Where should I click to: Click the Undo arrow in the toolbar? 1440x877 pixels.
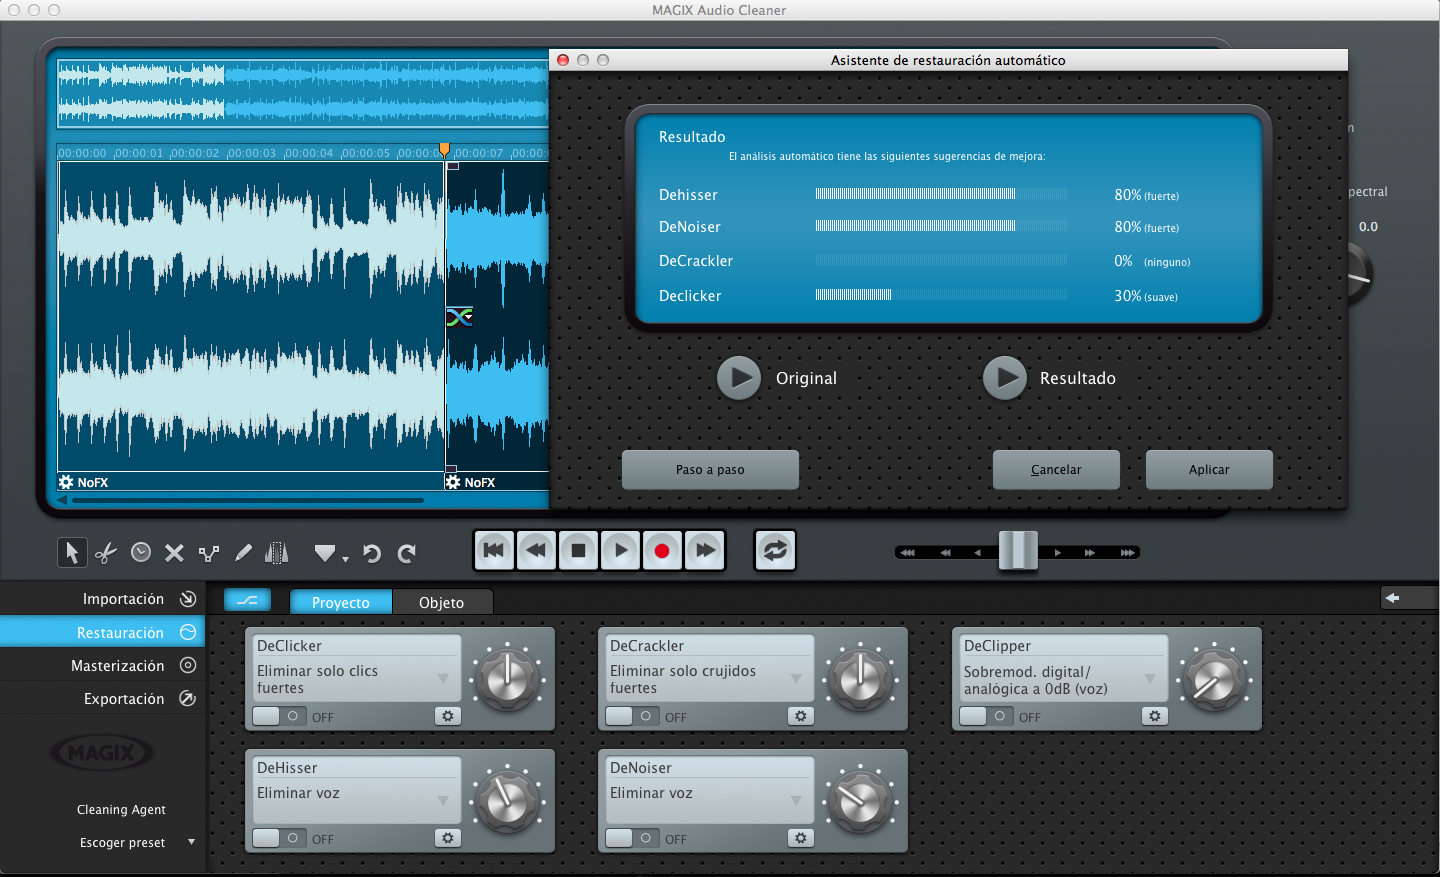pos(372,552)
